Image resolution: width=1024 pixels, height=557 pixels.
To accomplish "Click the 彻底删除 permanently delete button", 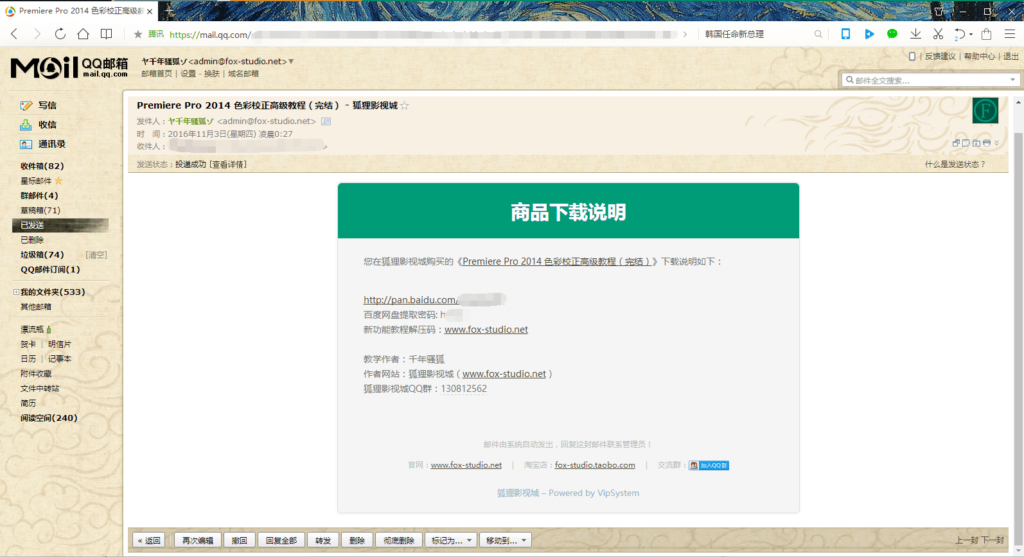I will tap(398, 541).
